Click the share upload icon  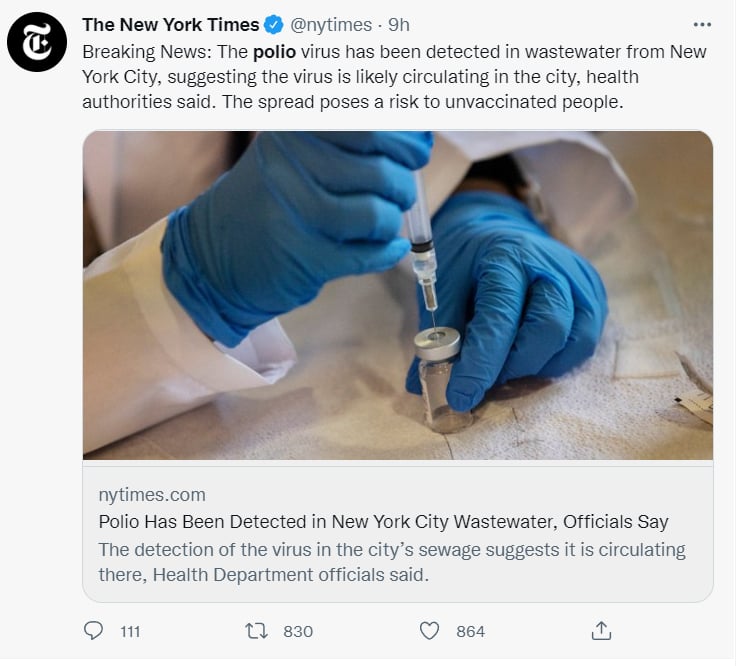[x=601, y=631]
